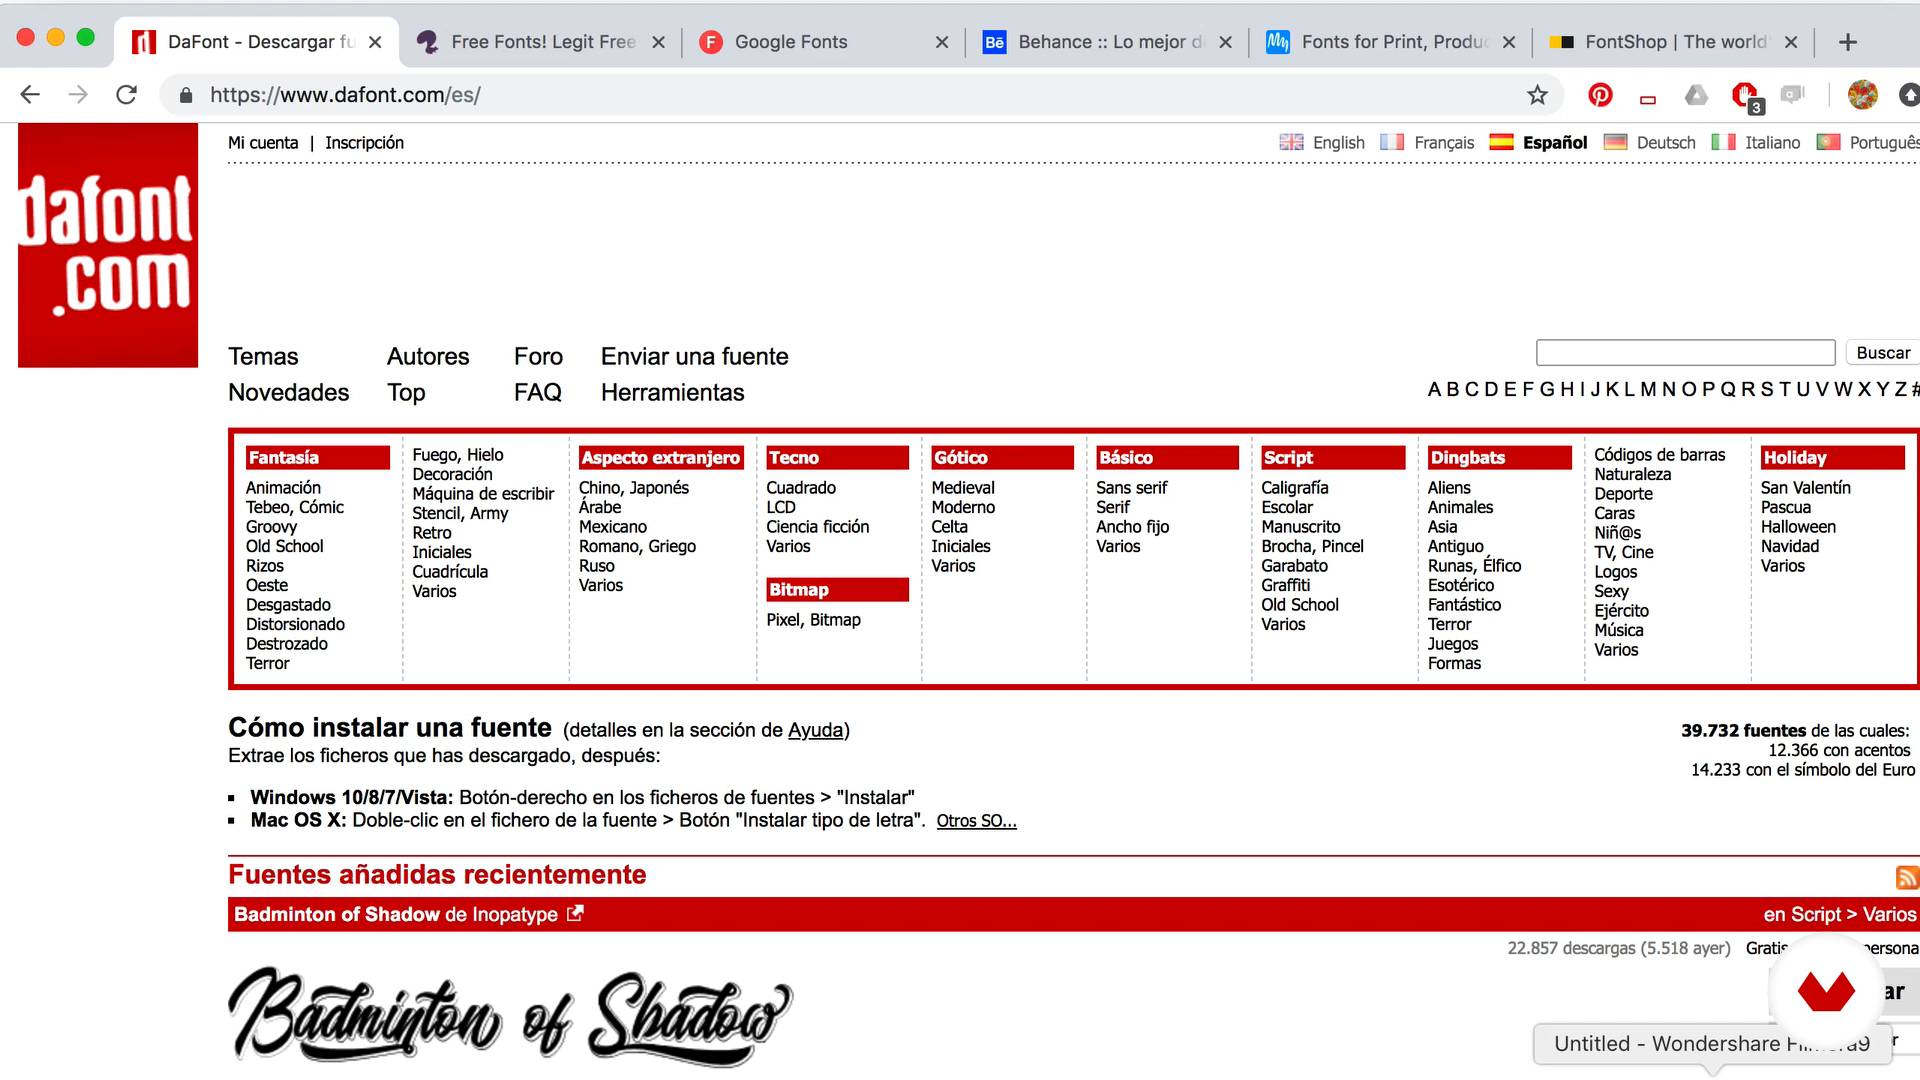Open the Pinterest extension icon
The height and width of the screenshot is (1080, 1920).
(1600, 95)
